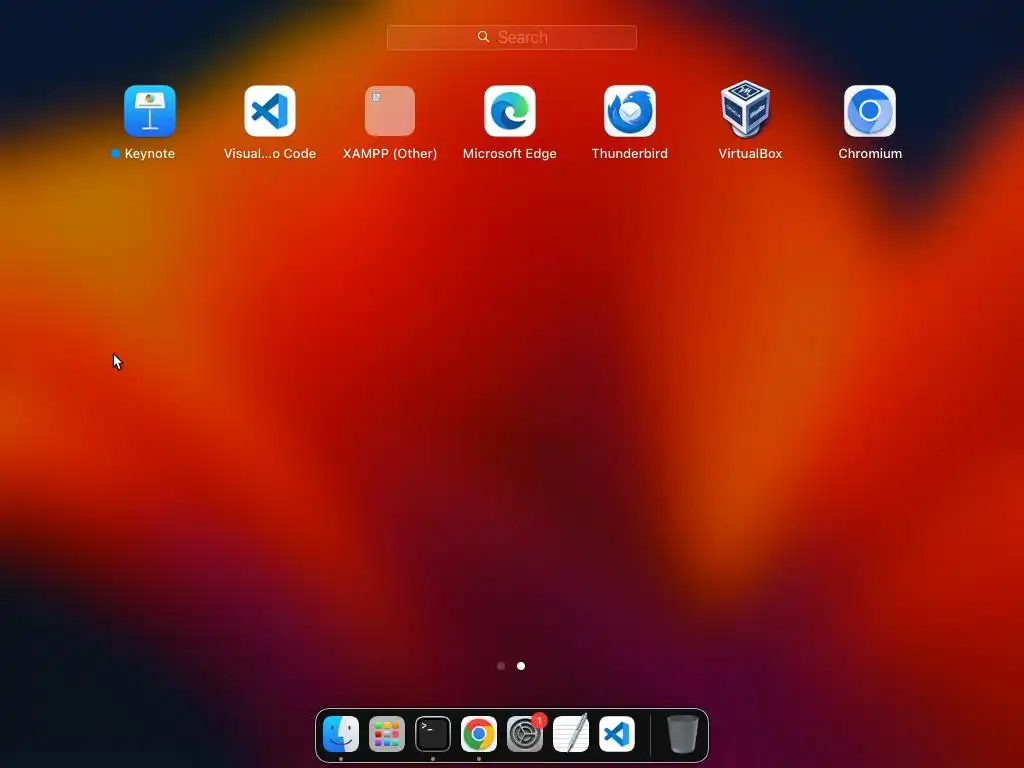1024x768 pixels.
Task: Open Terminal from the Dock
Action: (x=433, y=734)
